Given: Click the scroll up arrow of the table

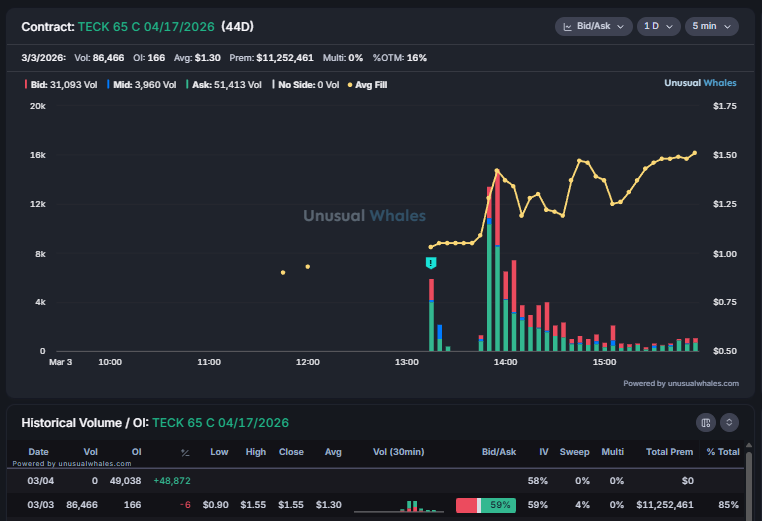Looking at the screenshot, I should (749, 445).
